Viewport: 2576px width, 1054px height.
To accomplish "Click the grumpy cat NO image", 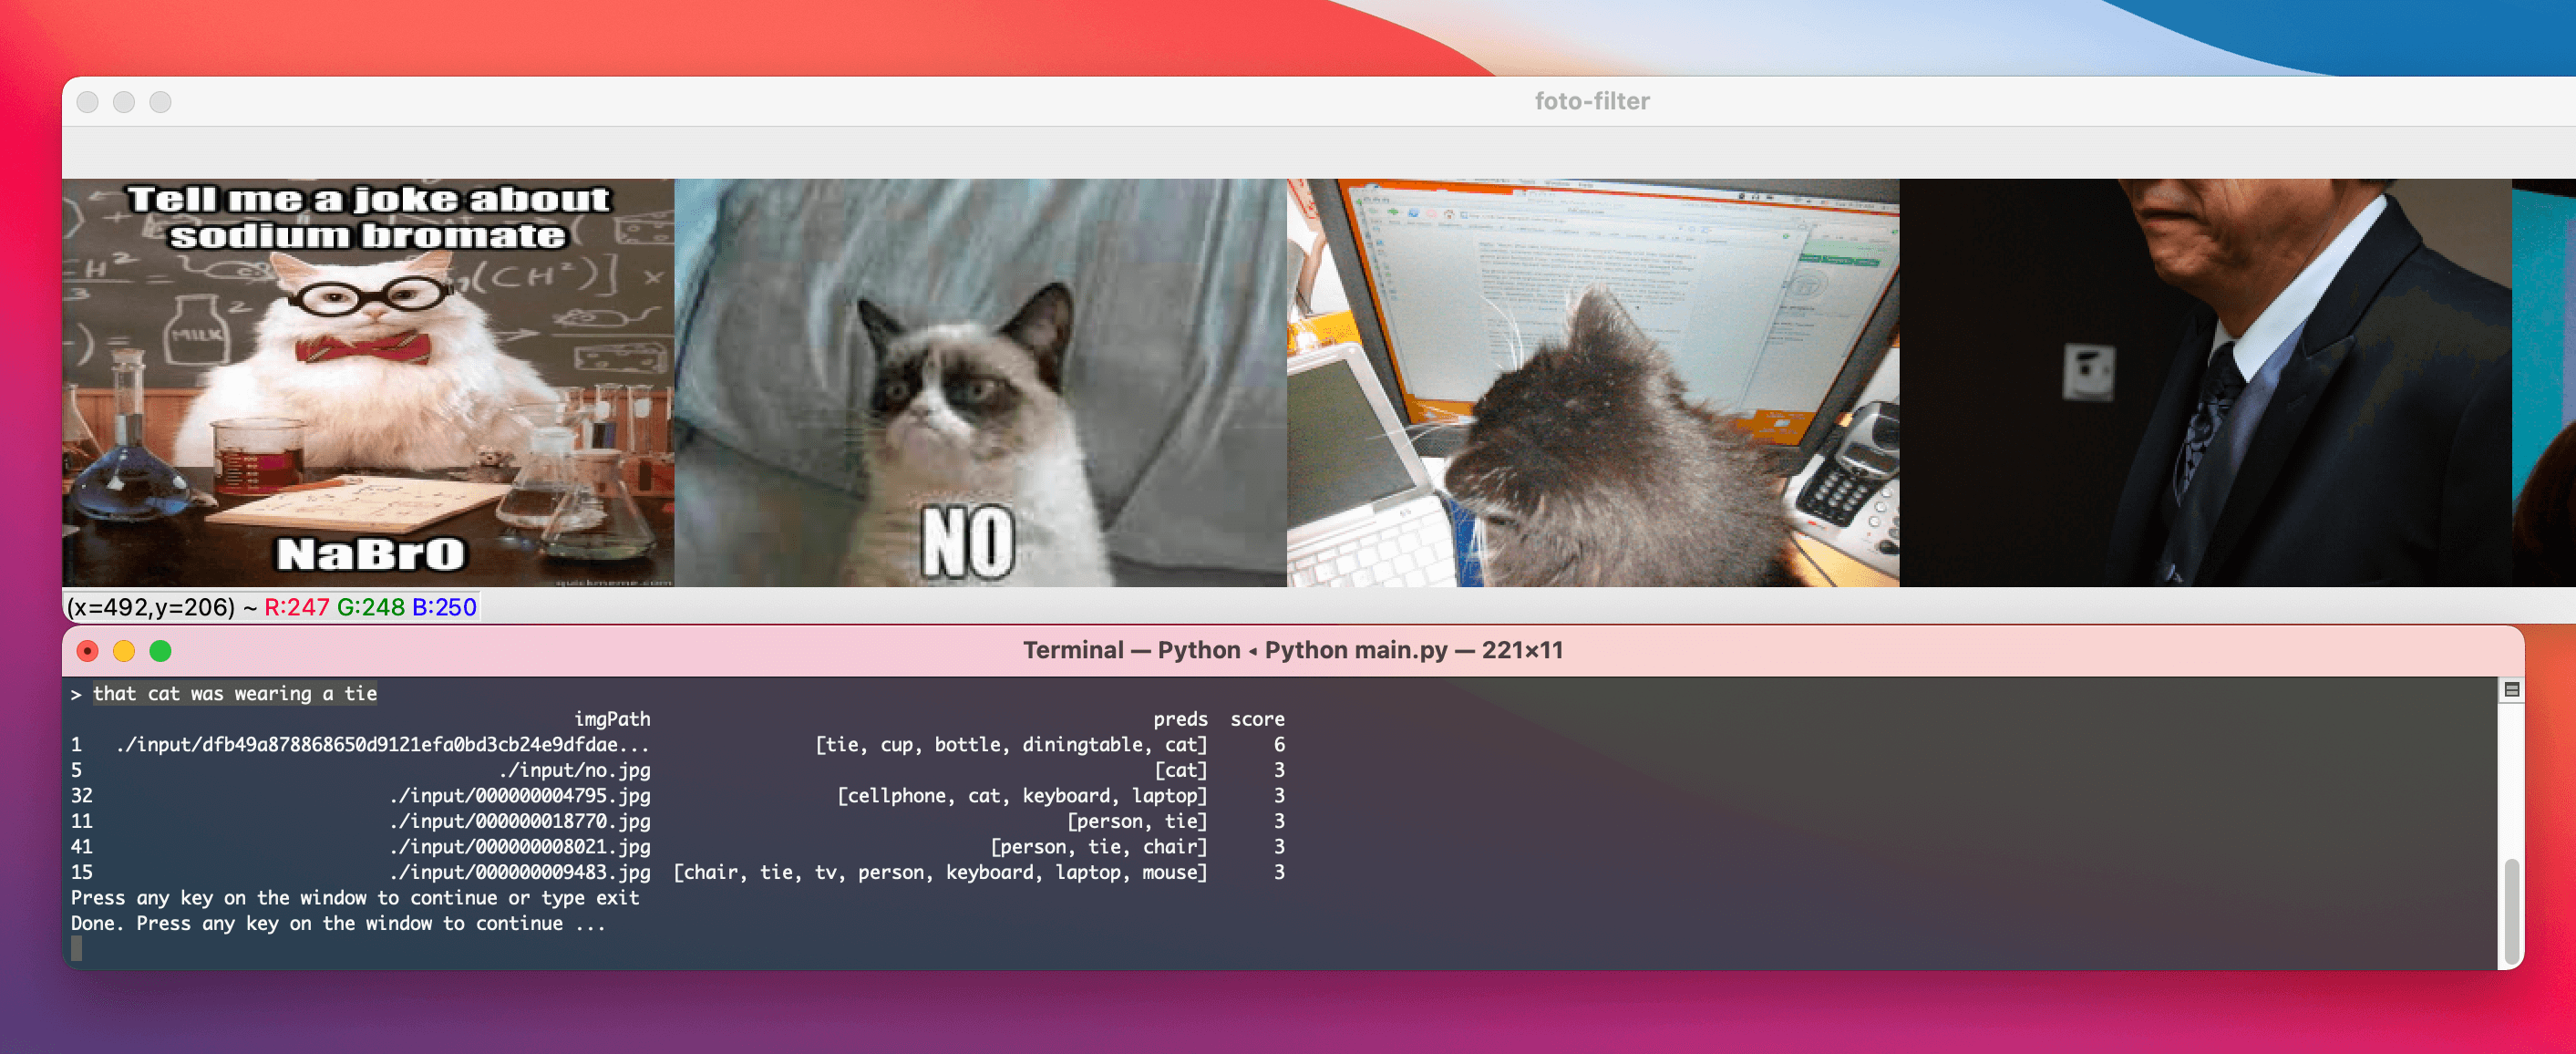I will (980, 382).
